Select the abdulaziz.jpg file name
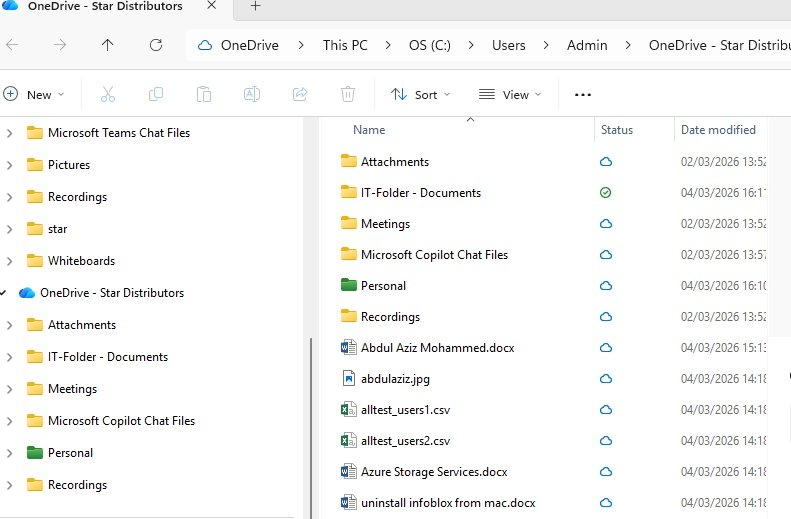Screen dimensions: 791x519 tap(396, 379)
